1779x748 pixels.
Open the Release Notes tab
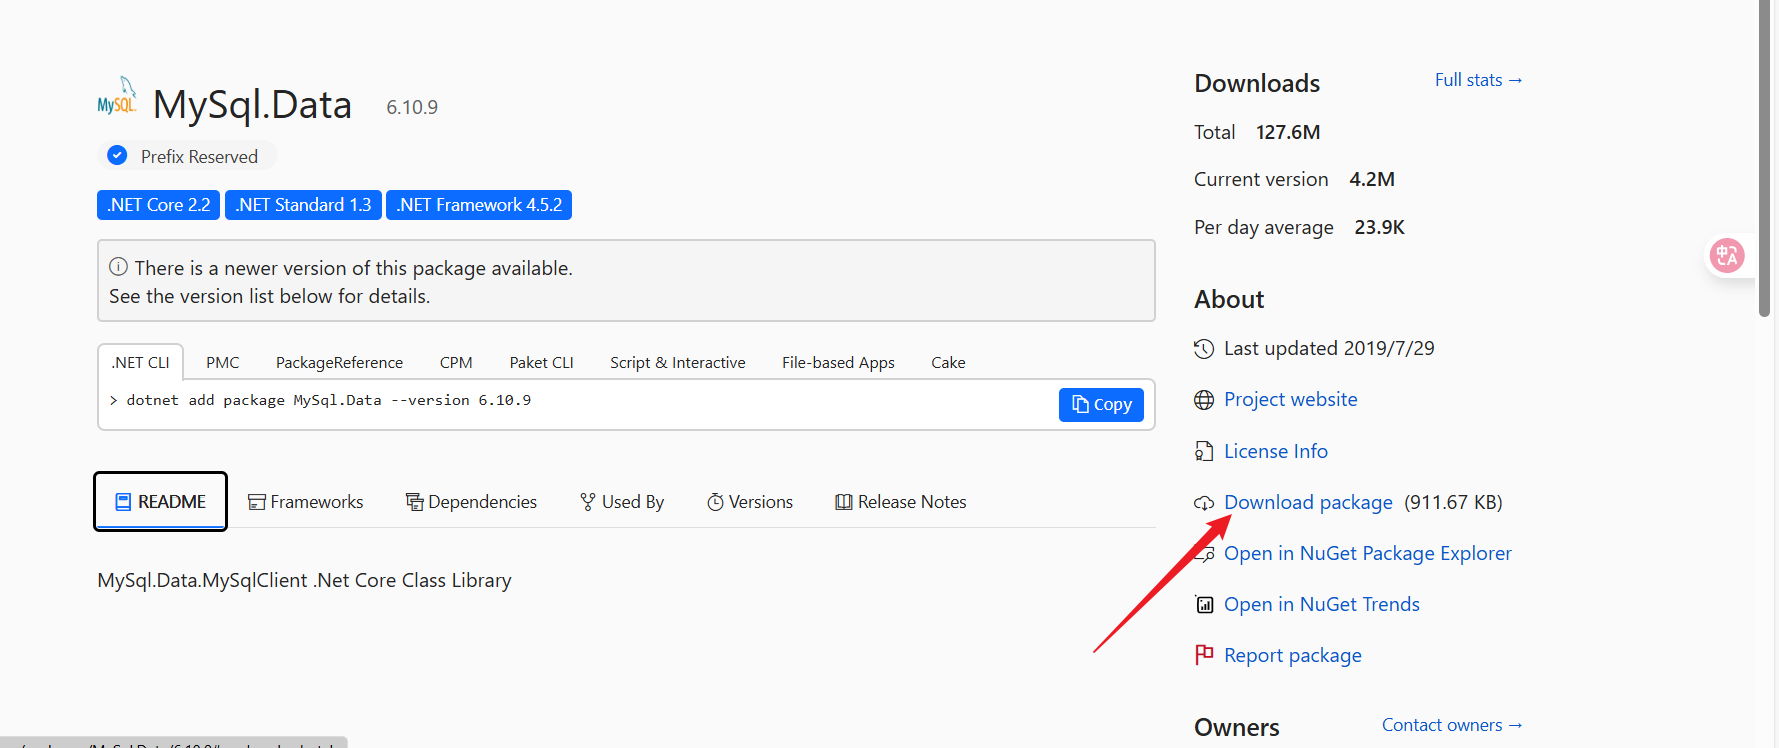pos(901,501)
